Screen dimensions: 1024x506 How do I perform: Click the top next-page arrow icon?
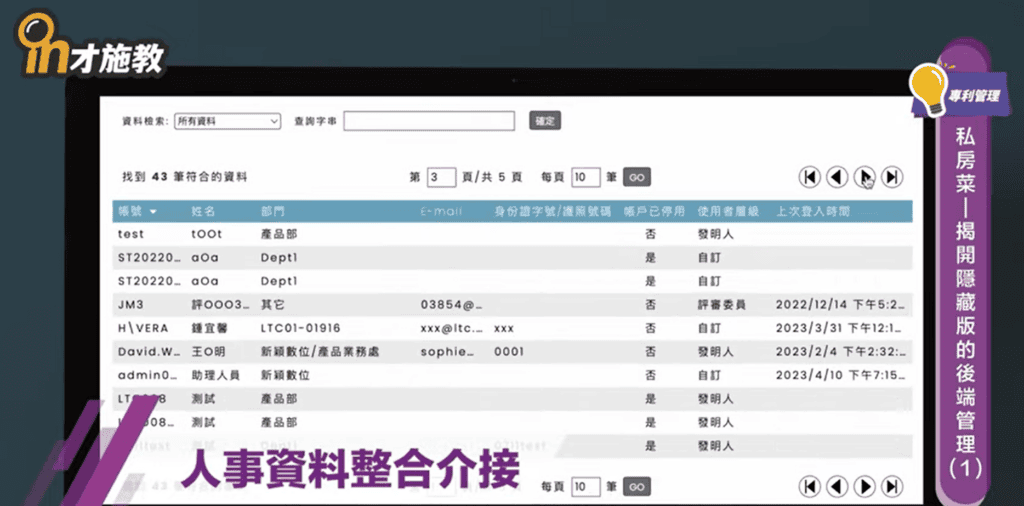865,177
